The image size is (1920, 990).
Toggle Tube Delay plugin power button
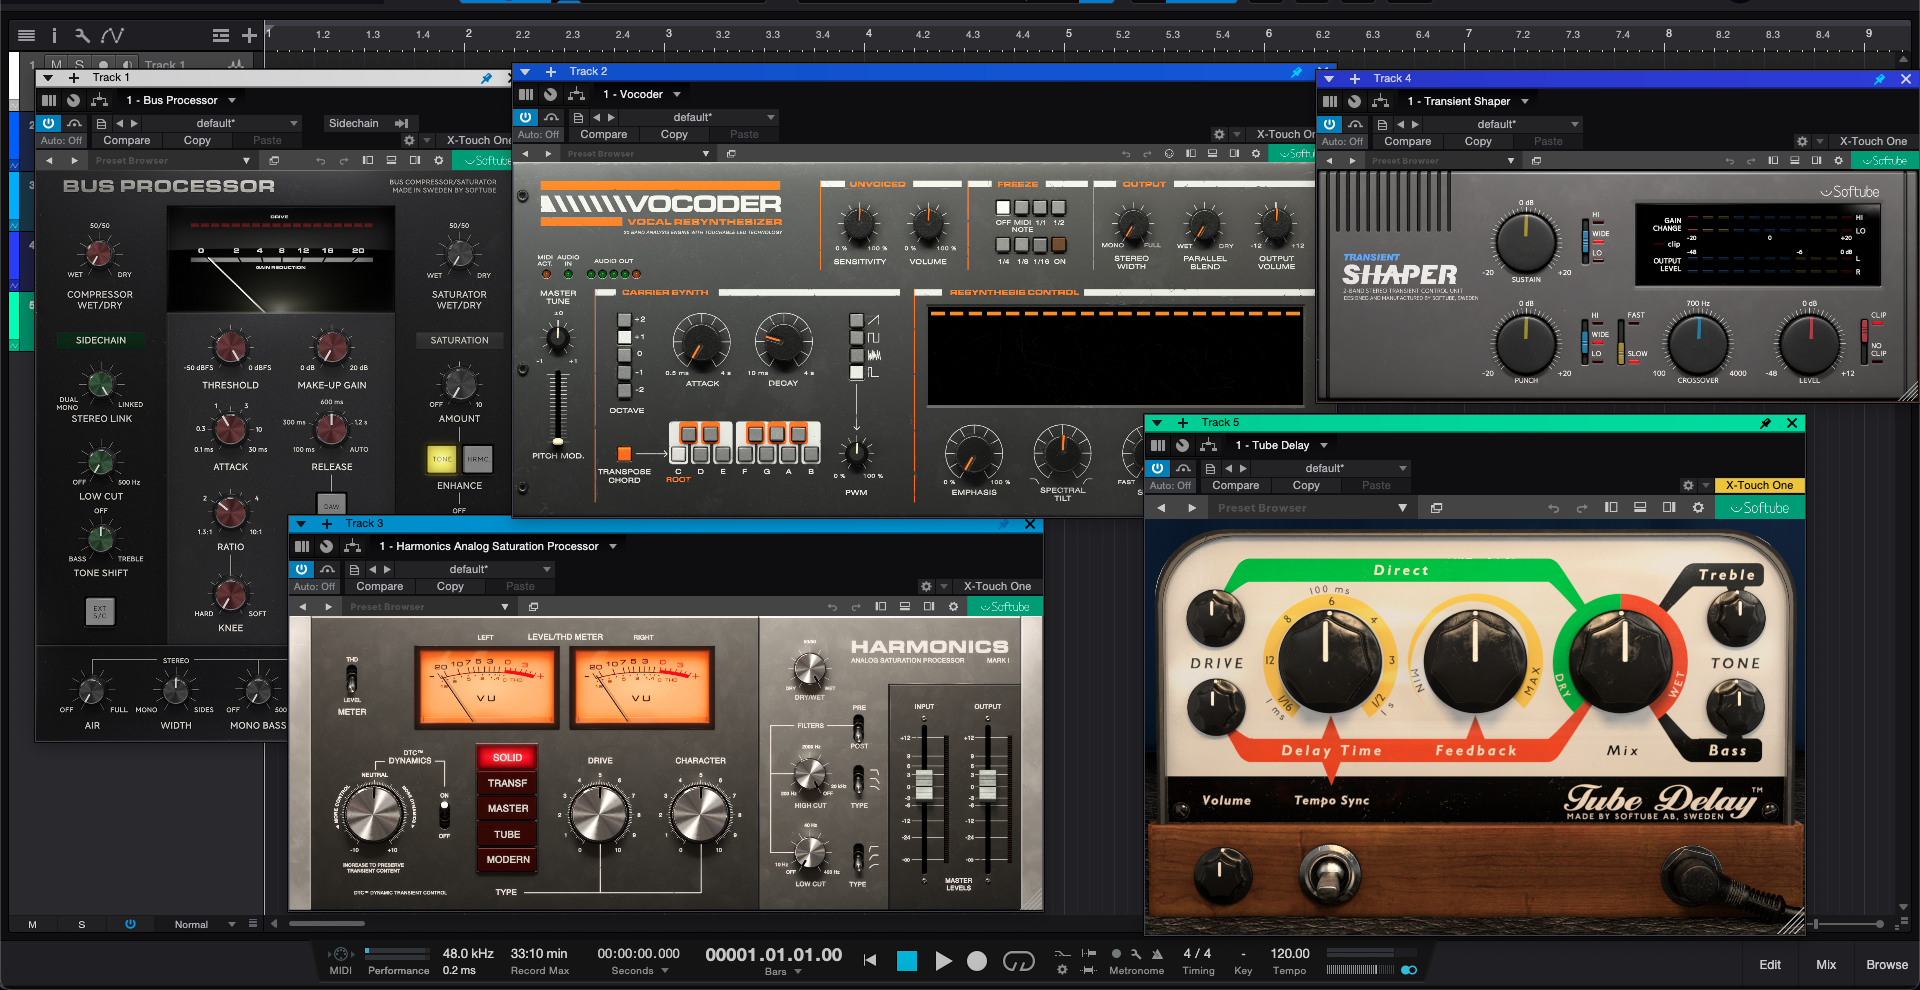[x=1158, y=468]
